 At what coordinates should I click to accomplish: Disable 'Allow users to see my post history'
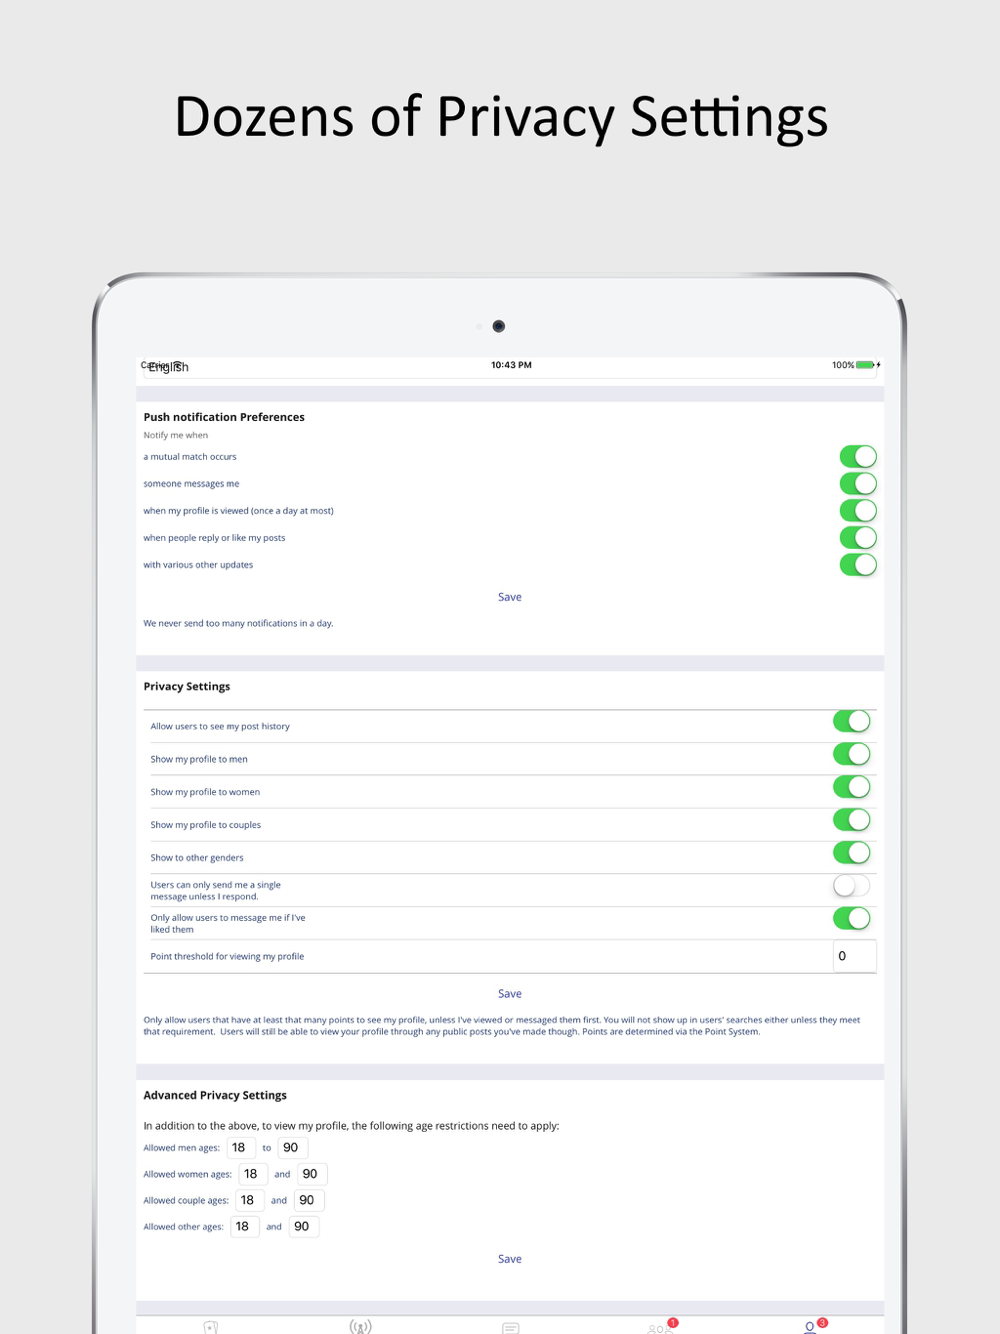[852, 722]
